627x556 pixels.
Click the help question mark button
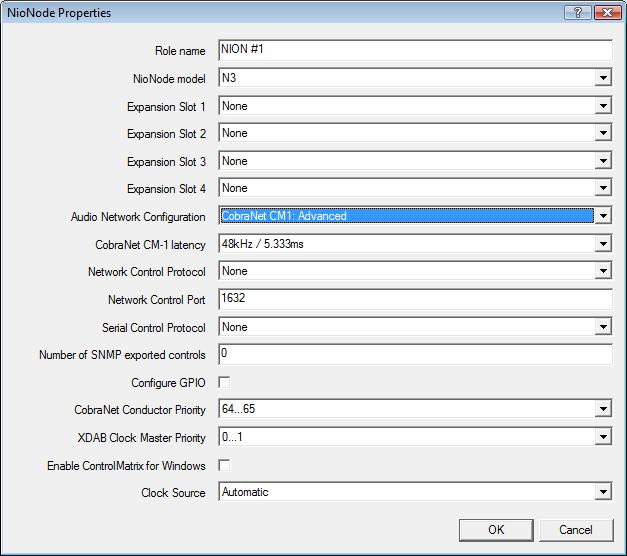[577, 13]
